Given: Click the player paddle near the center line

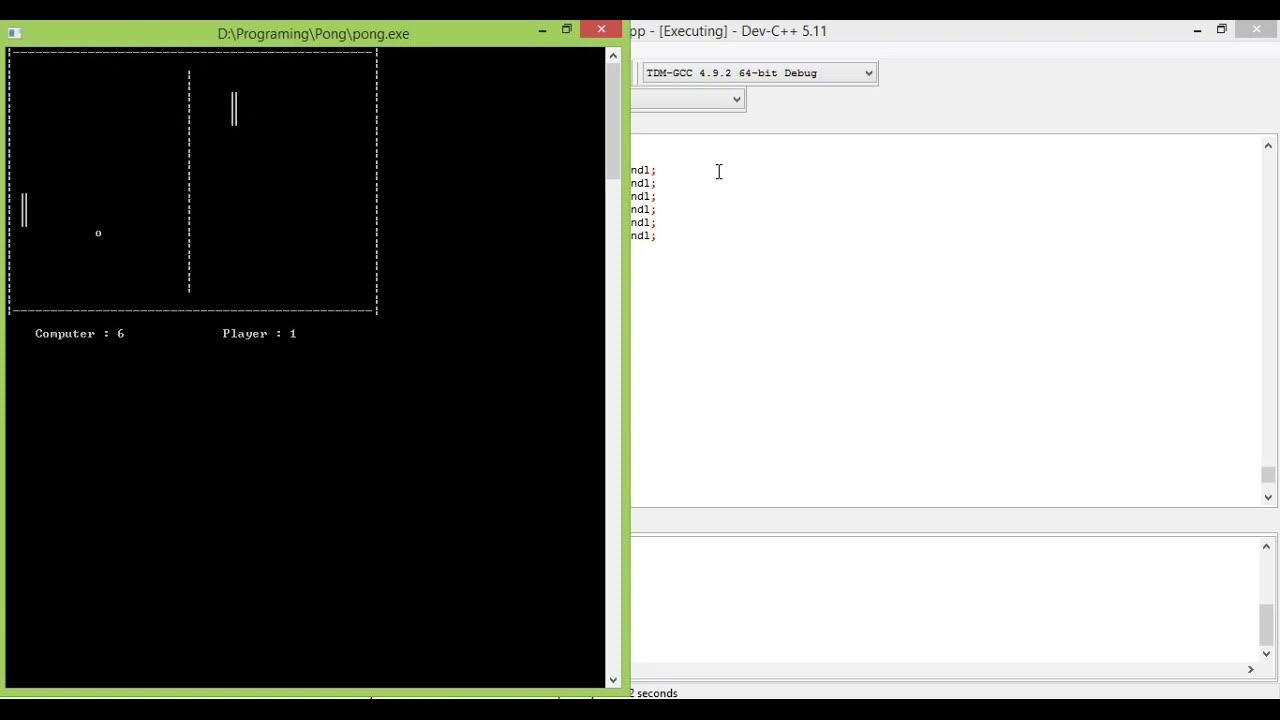Looking at the screenshot, I should click(234, 109).
